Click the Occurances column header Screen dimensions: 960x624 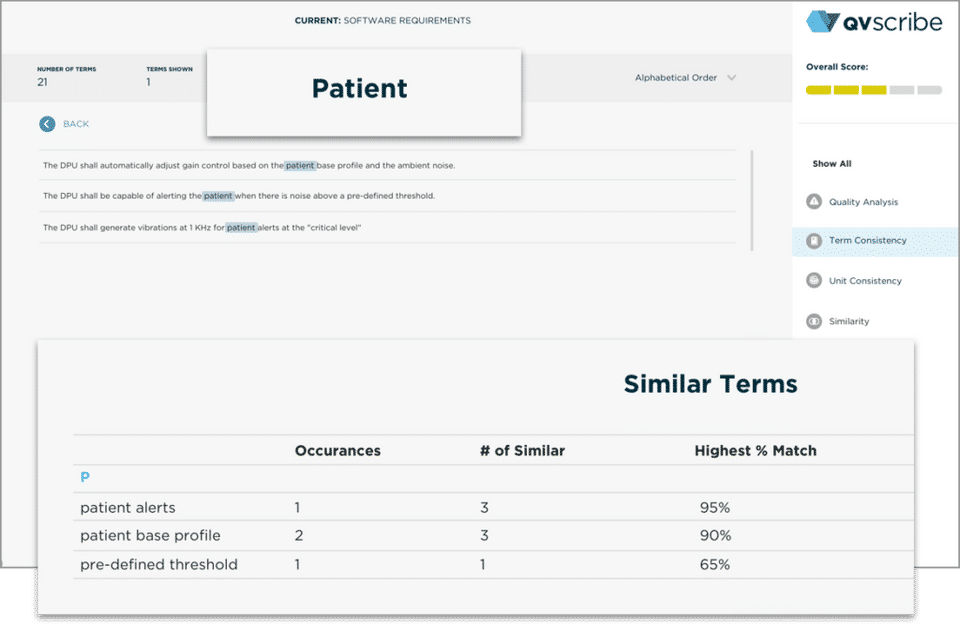337,451
